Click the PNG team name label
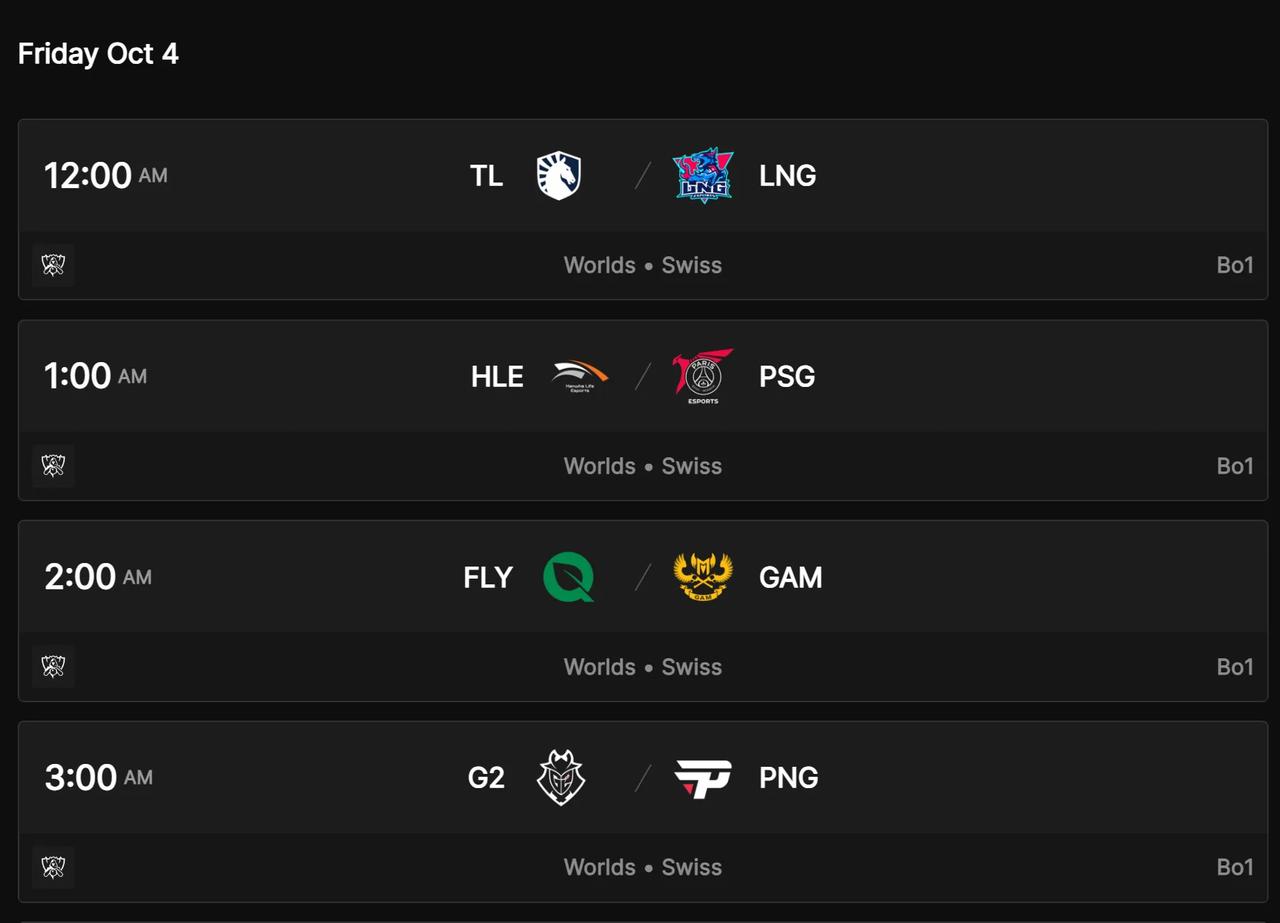The height and width of the screenshot is (923, 1280). click(x=789, y=777)
